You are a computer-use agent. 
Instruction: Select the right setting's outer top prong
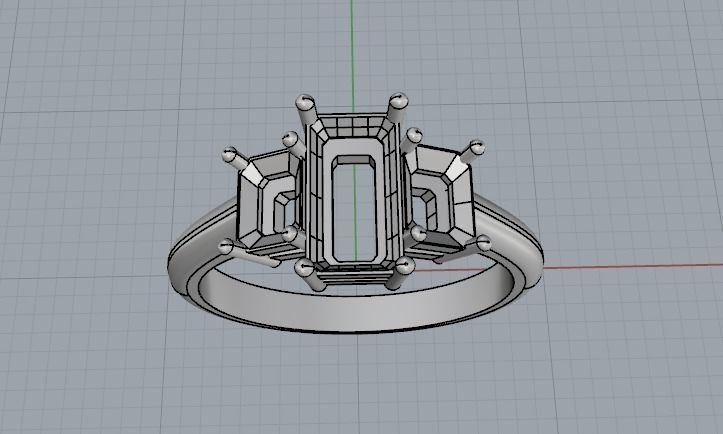pyautogui.click(x=472, y=151)
